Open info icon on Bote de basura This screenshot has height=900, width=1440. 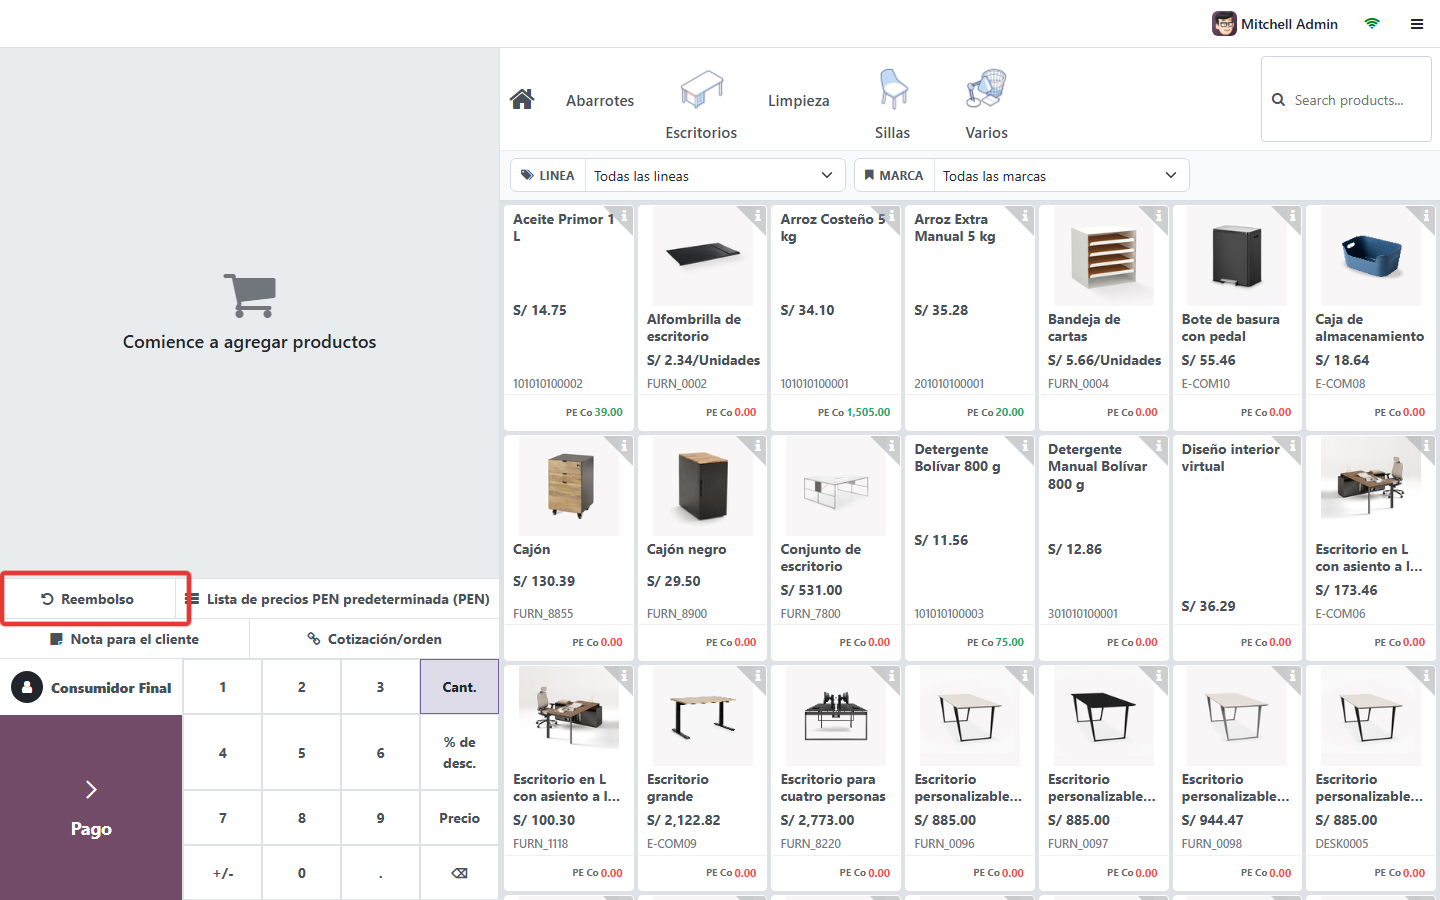click(1292, 215)
